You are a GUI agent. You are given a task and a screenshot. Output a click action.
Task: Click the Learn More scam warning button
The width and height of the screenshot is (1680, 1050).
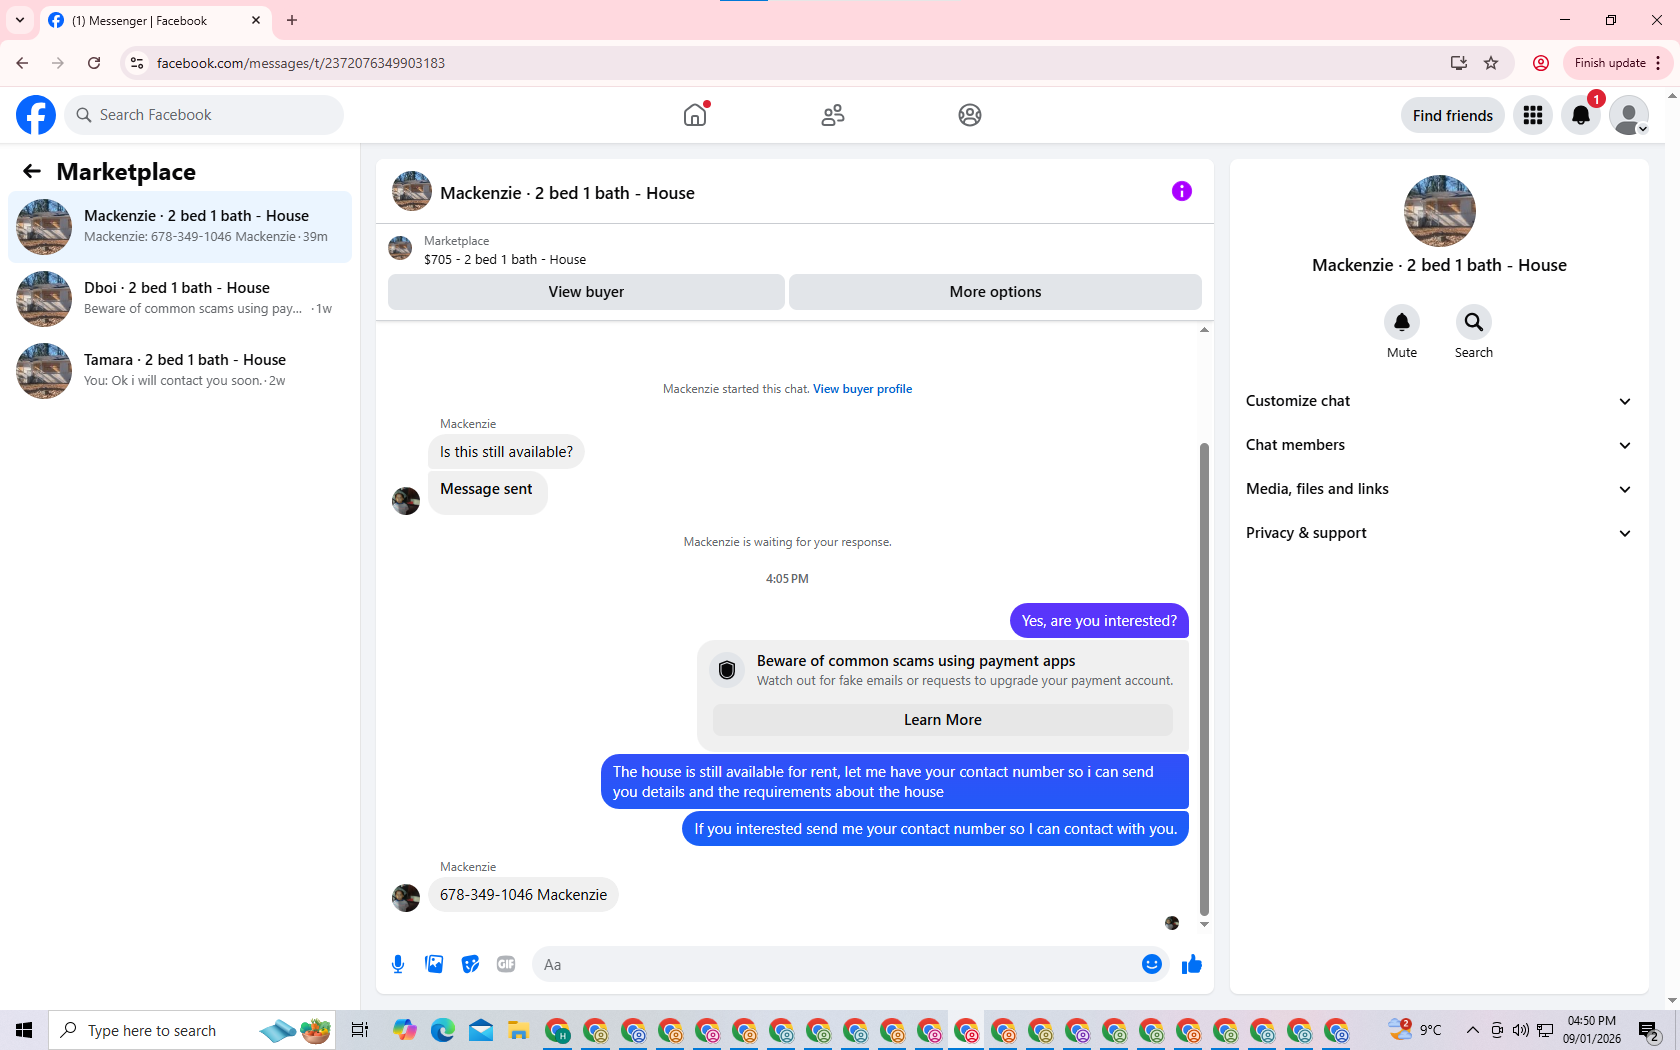click(x=943, y=720)
